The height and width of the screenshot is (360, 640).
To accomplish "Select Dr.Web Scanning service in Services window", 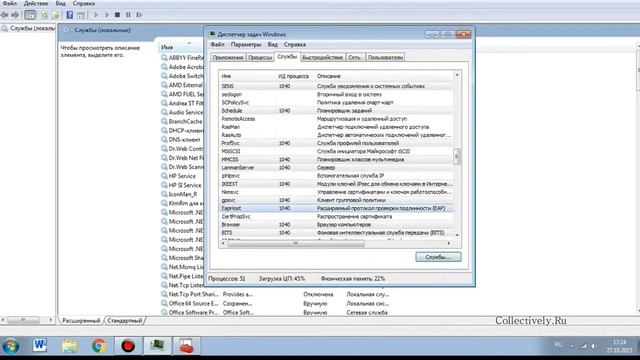I will [x=182, y=167].
